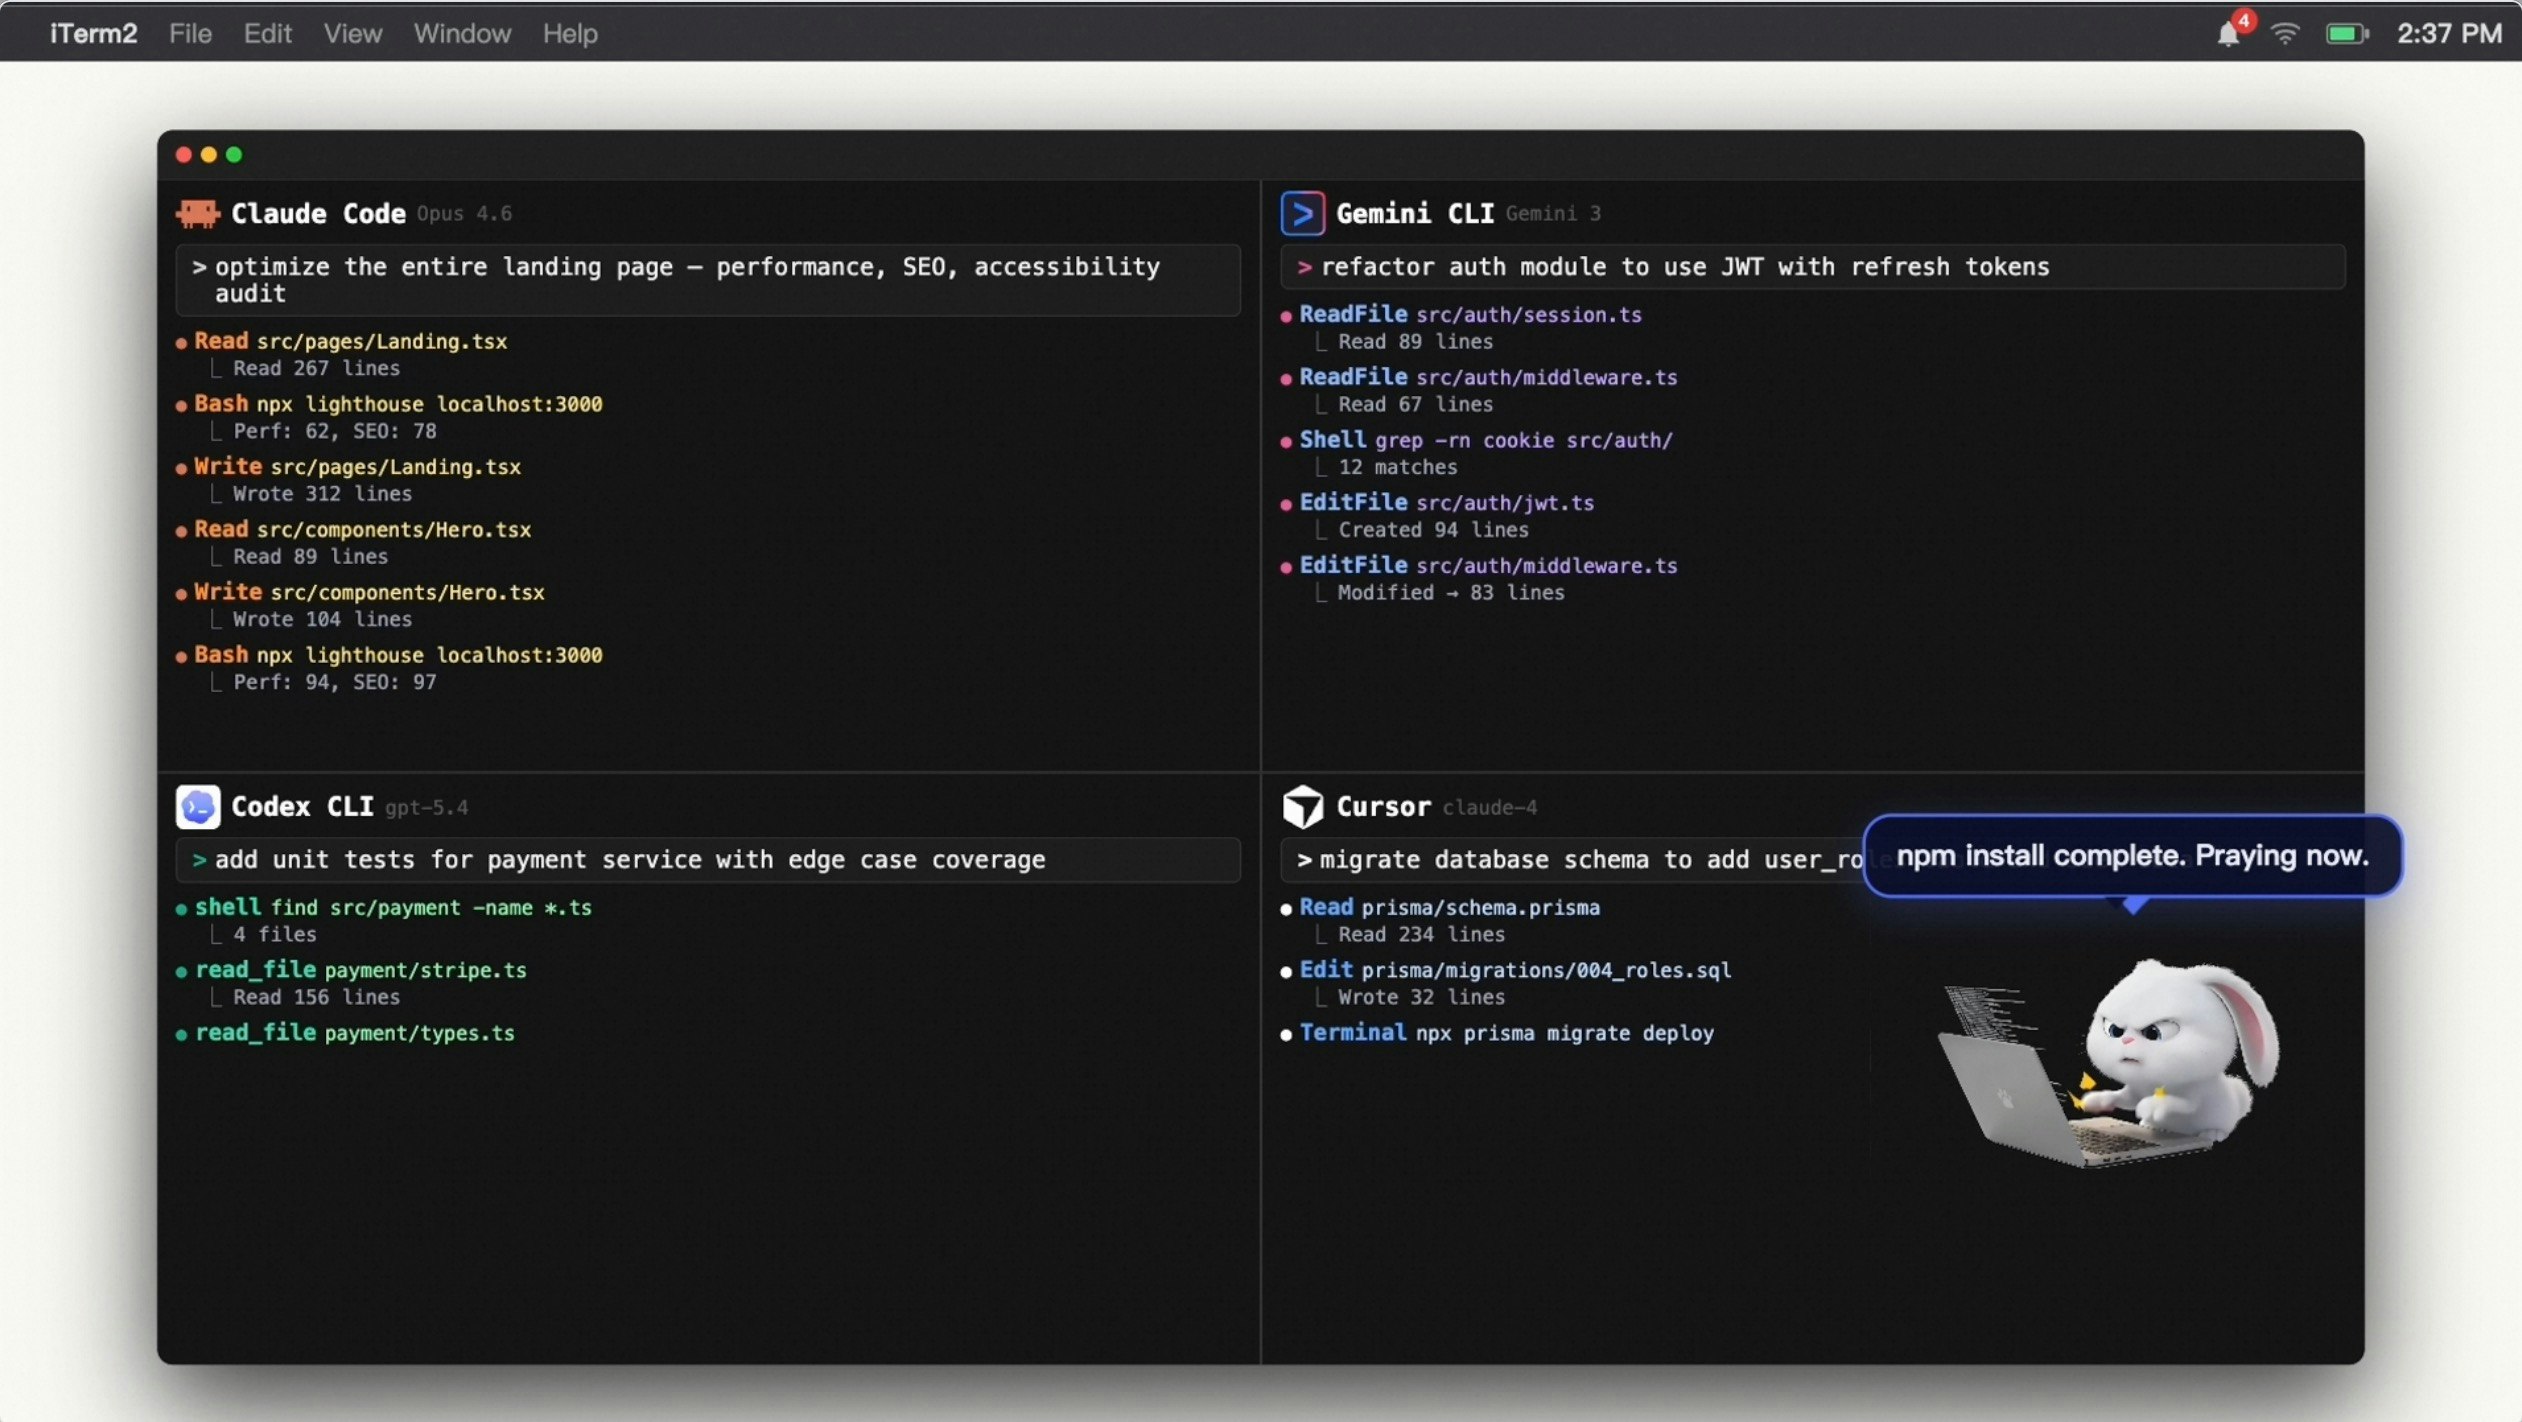This screenshot has height=1422, width=2522.
Task: Click the Claude Code pixel mascot icon
Action: (x=197, y=213)
